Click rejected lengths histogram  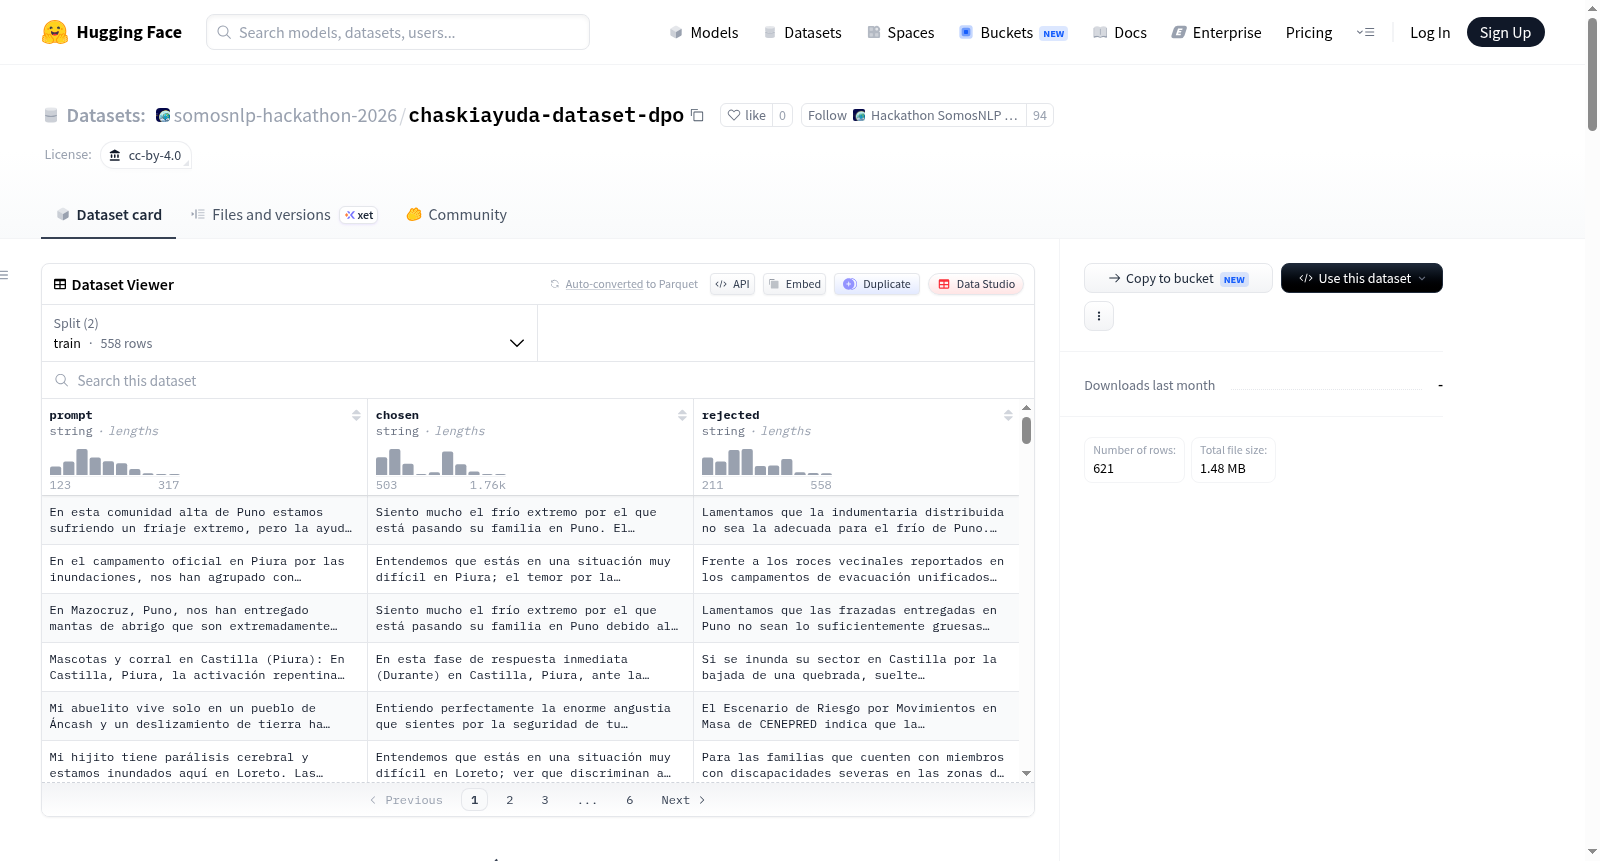coord(767,462)
